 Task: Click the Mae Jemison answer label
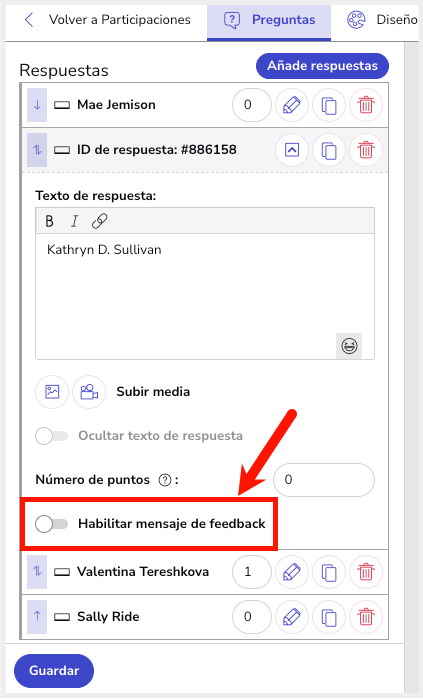[x=116, y=105]
